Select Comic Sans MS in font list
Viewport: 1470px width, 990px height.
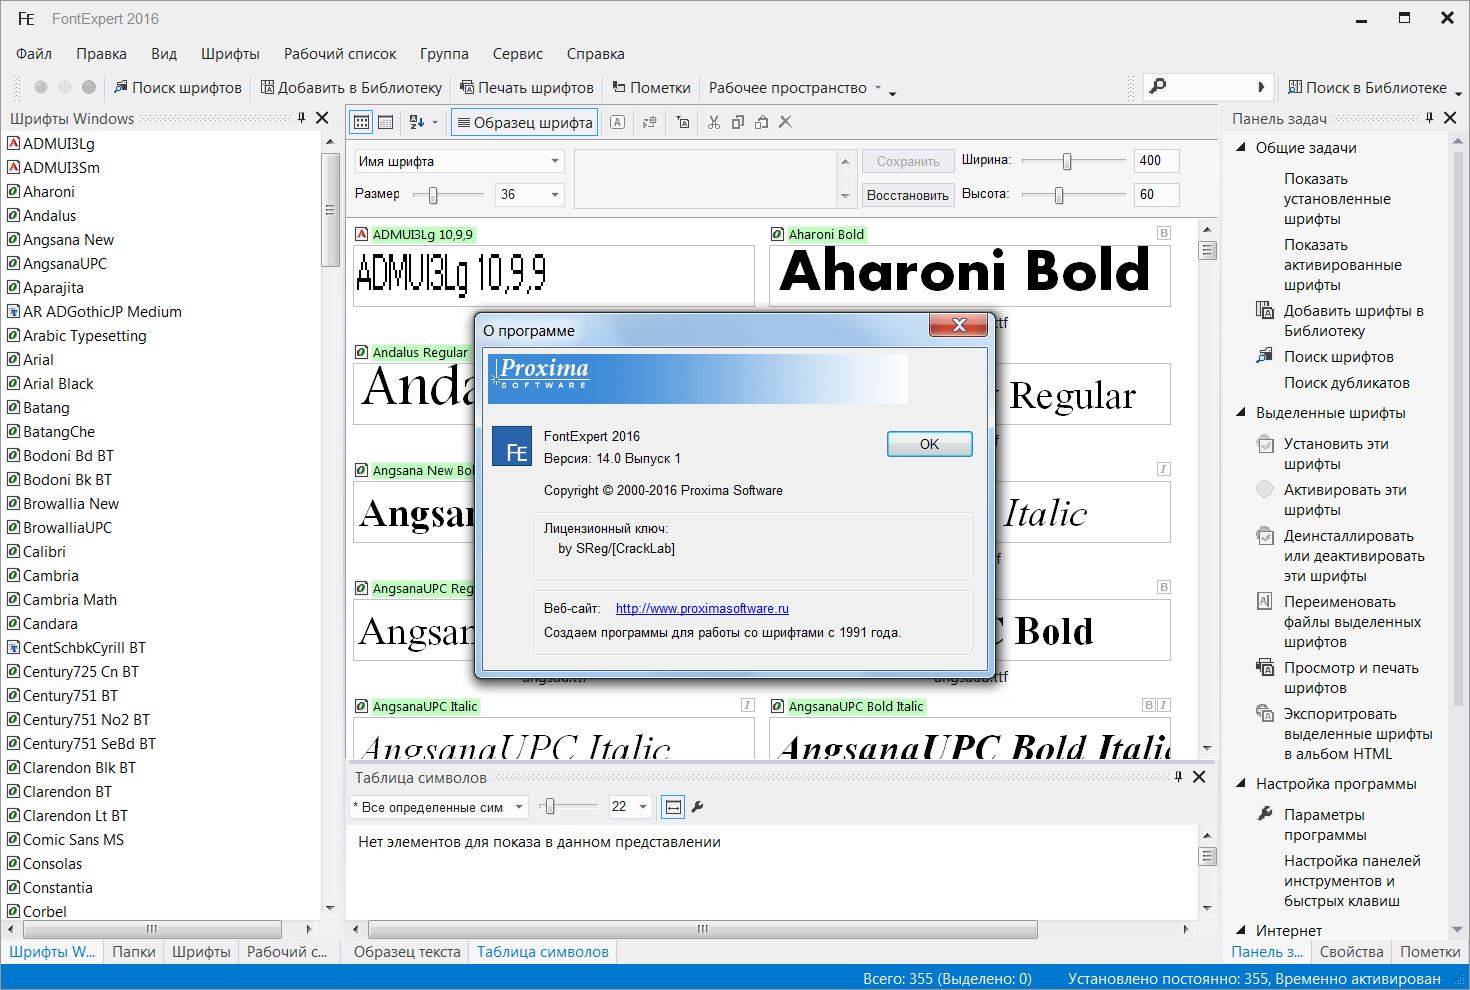pos(73,839)
